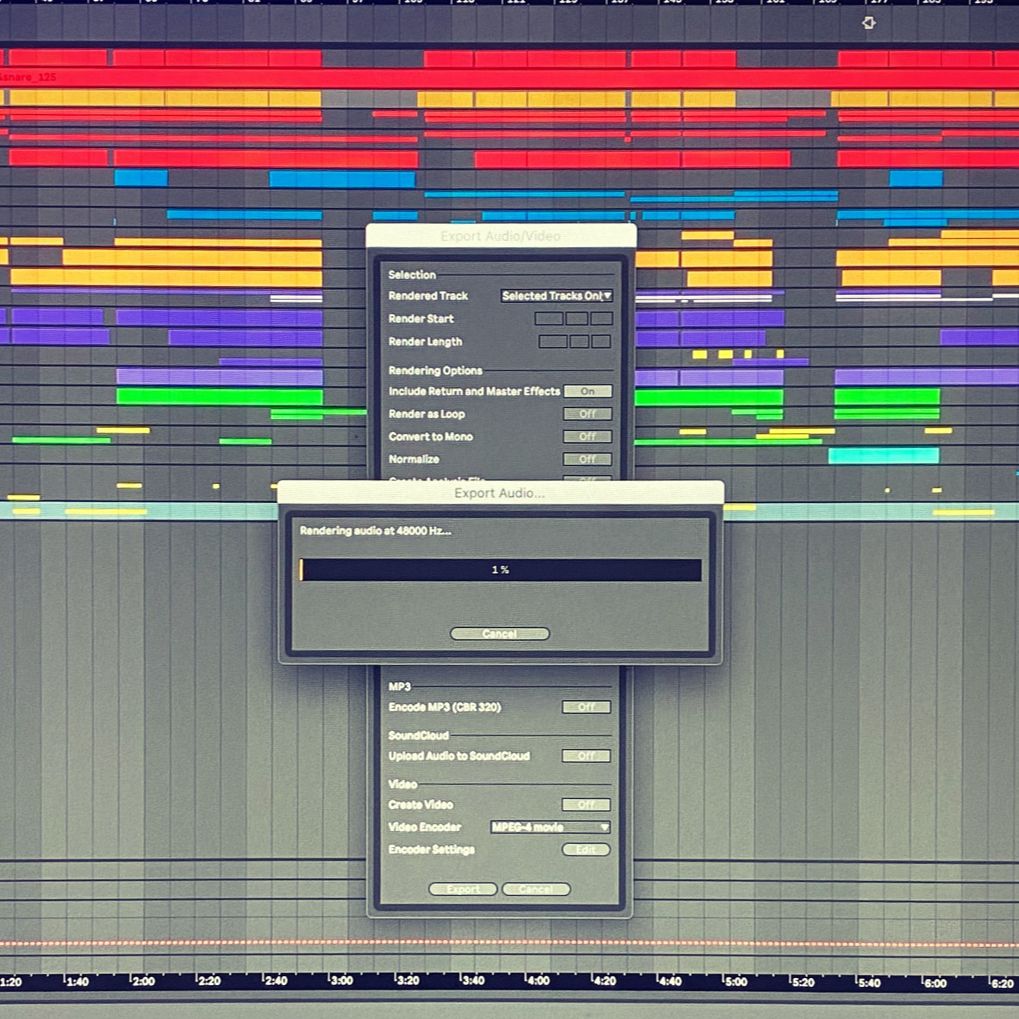This screenshot has width=1019, height=1019.
Task: Click the 1:40 mark on the time ruler
Action: click(77, 981)
